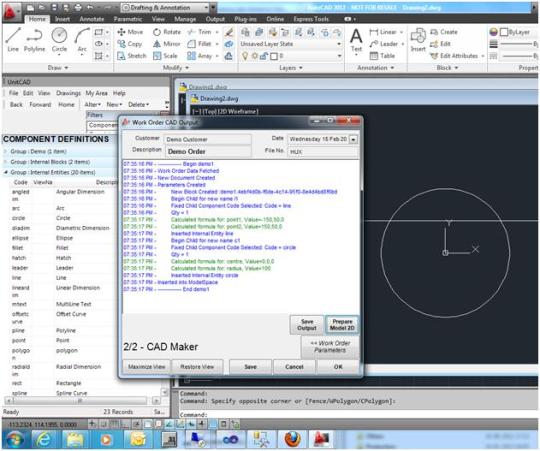Click the Insert block tool
540x451 pixels.
click(x=418, y=41)
